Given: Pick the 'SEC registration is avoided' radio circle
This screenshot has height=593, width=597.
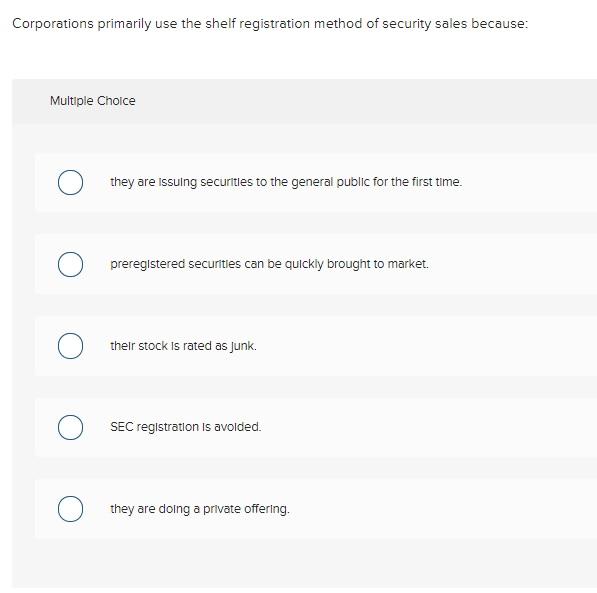Looking at the screenshot, I should (x=70, y=427).
